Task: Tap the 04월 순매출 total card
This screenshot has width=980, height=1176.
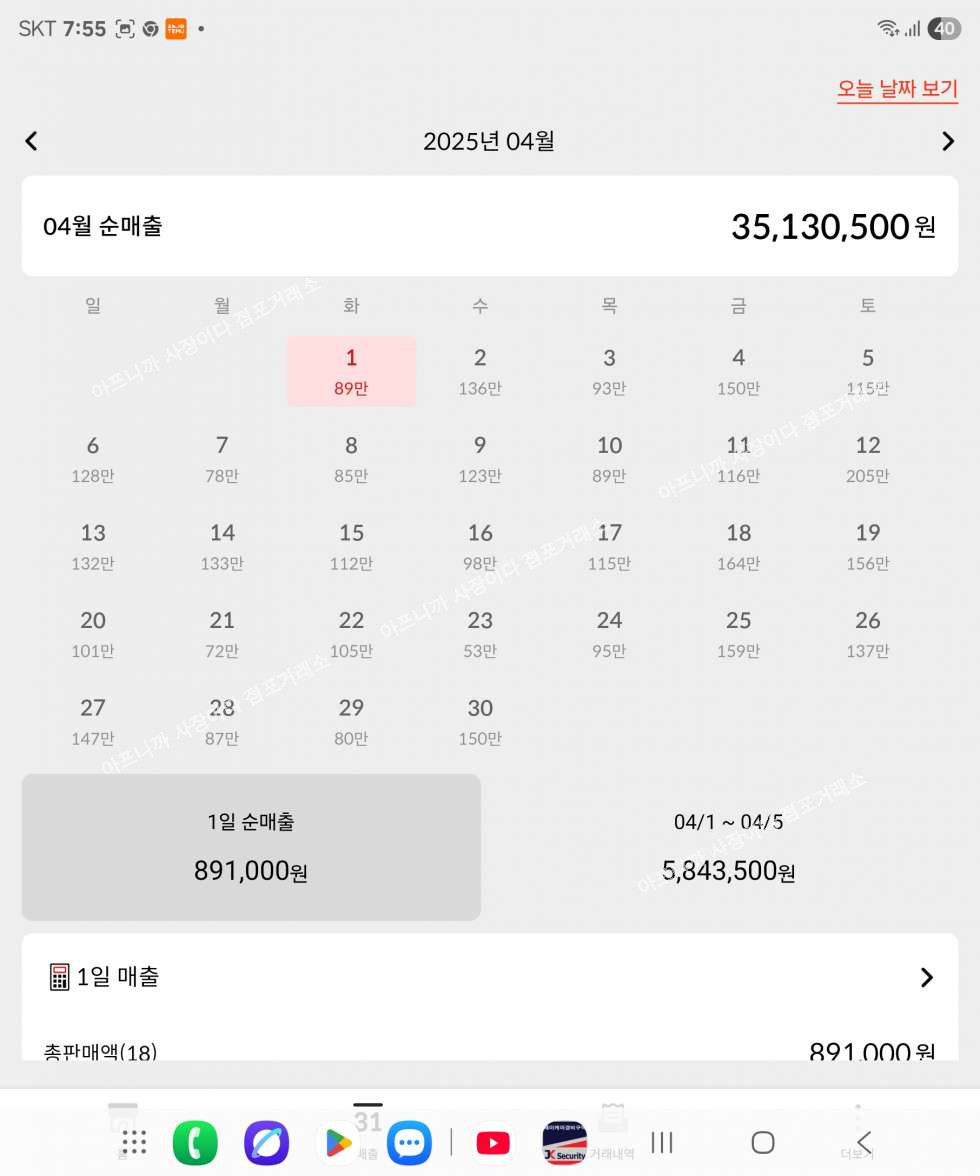Action: tap(490, 226)
